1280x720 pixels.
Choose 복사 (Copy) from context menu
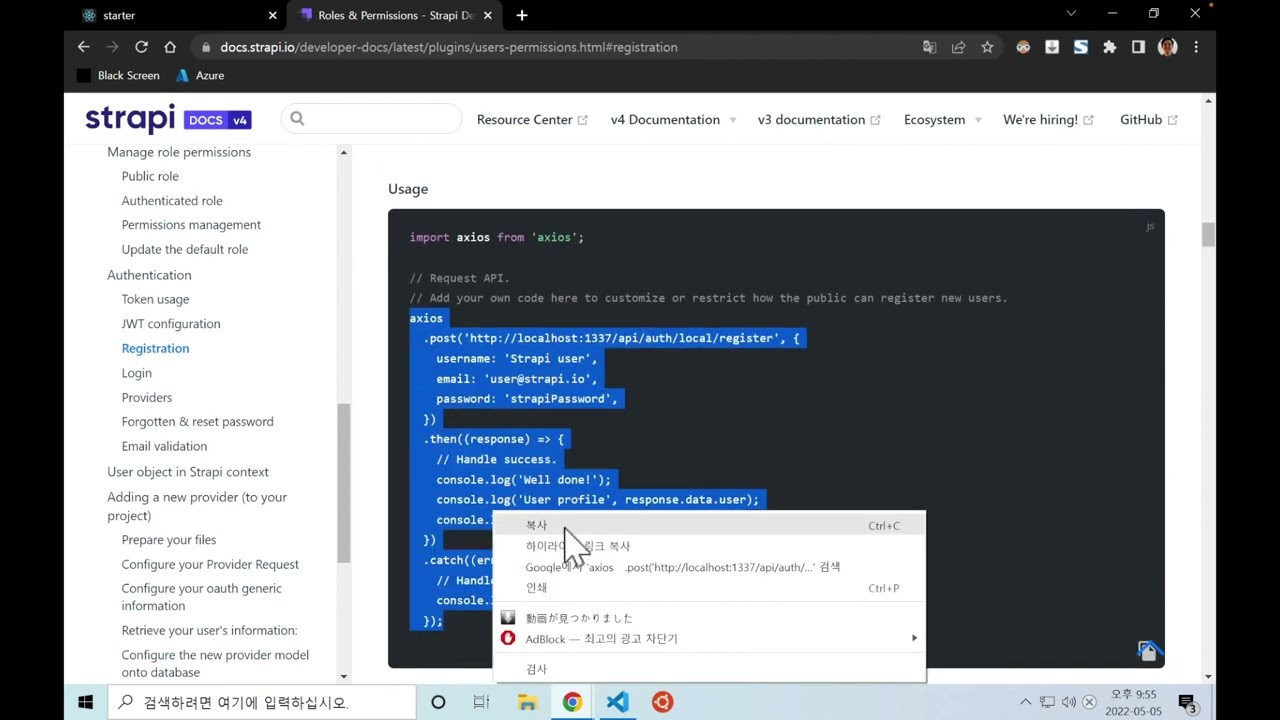(709, 525)
